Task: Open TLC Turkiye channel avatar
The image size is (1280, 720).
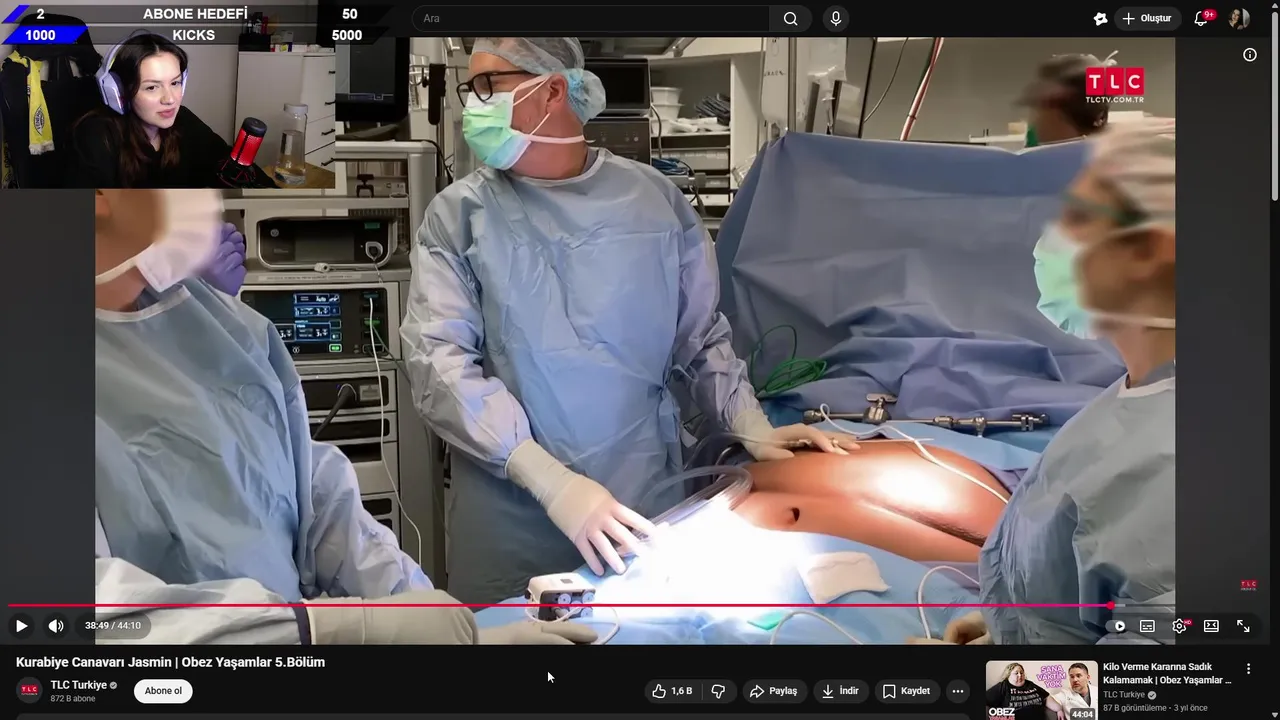Action: point(30,691)
